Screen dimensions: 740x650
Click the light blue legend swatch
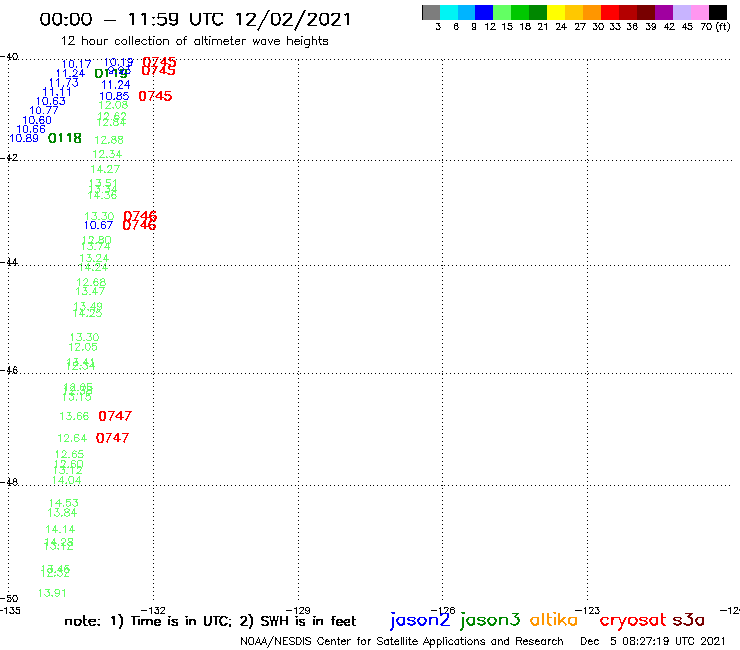466,12
